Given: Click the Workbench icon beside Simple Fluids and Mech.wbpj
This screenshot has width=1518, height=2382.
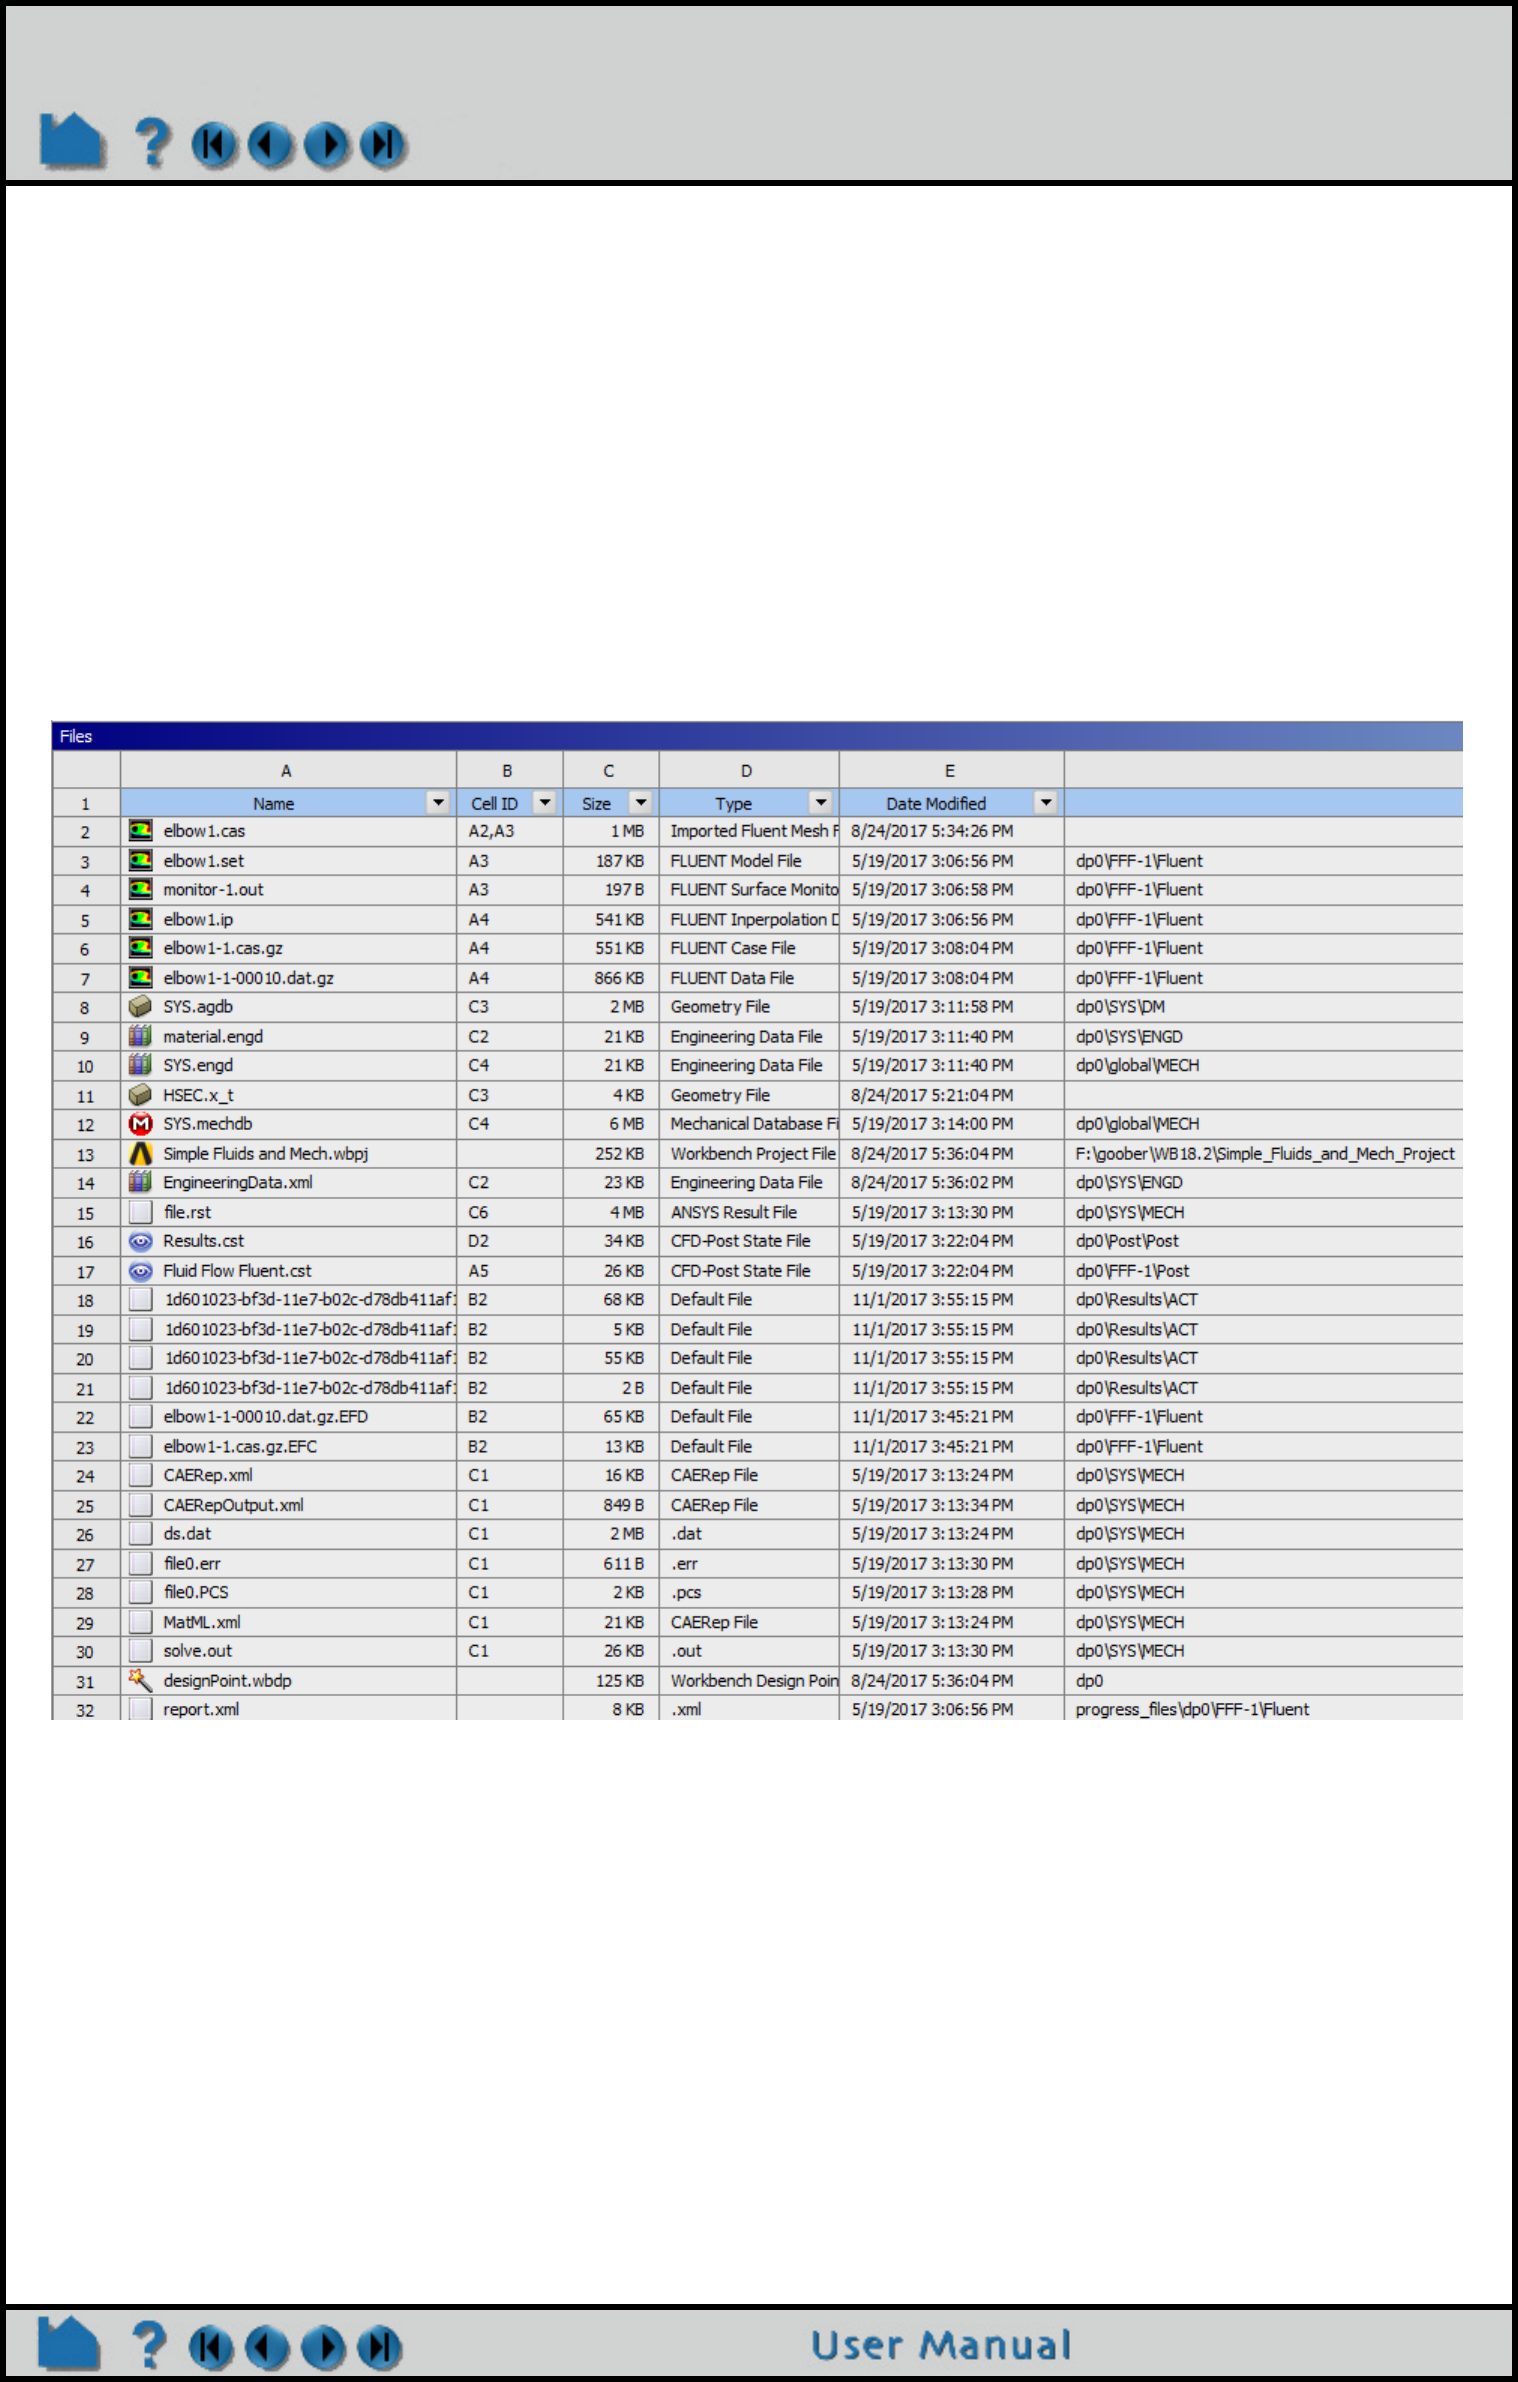Looking at the screenshot, I should click(141, 1153).
